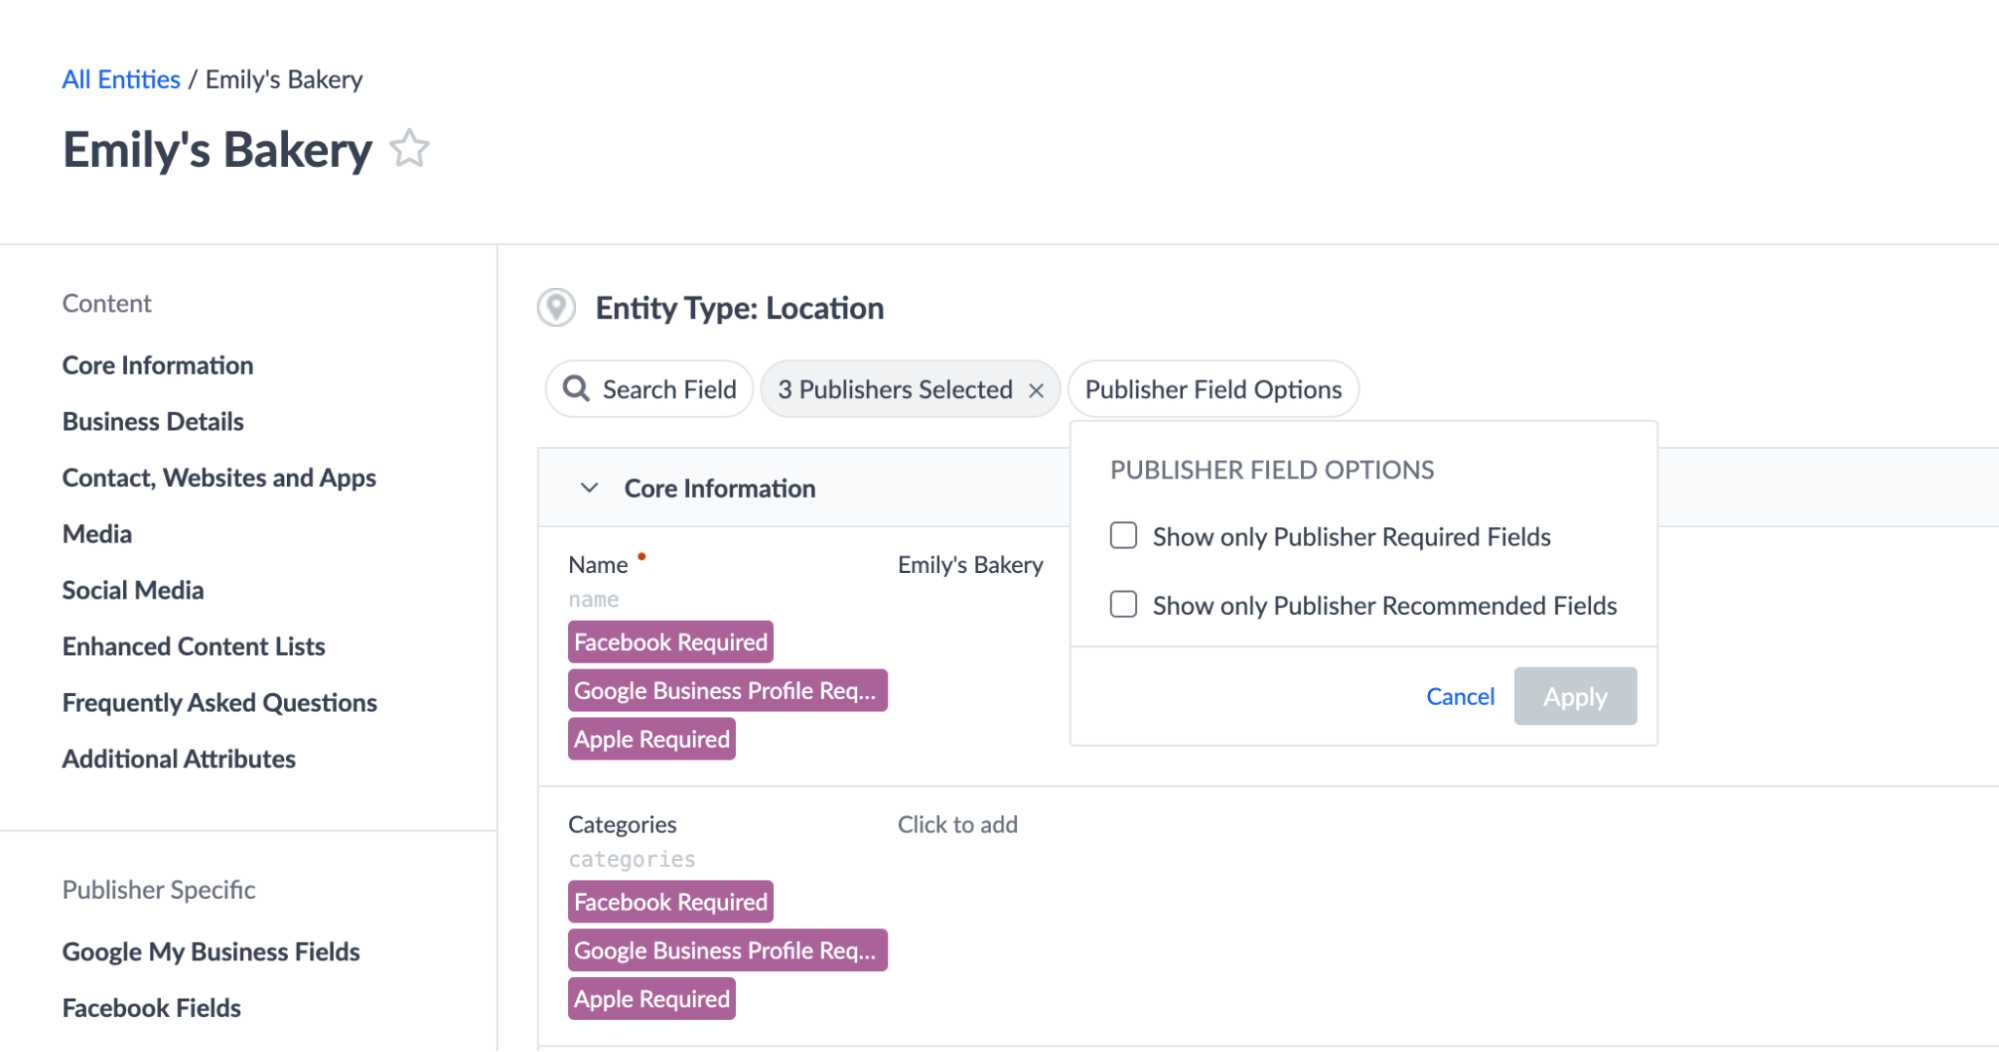The height and width of the screenshot is (1052, 1999).
Task: Collapse the Core Information section chevron
Action: 589,488
